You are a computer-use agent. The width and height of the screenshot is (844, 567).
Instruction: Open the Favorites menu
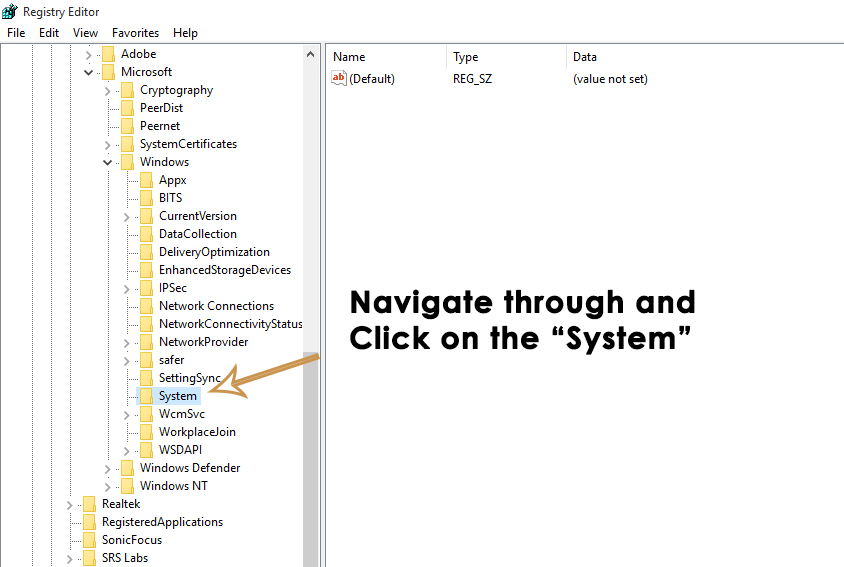pos(136,33)
